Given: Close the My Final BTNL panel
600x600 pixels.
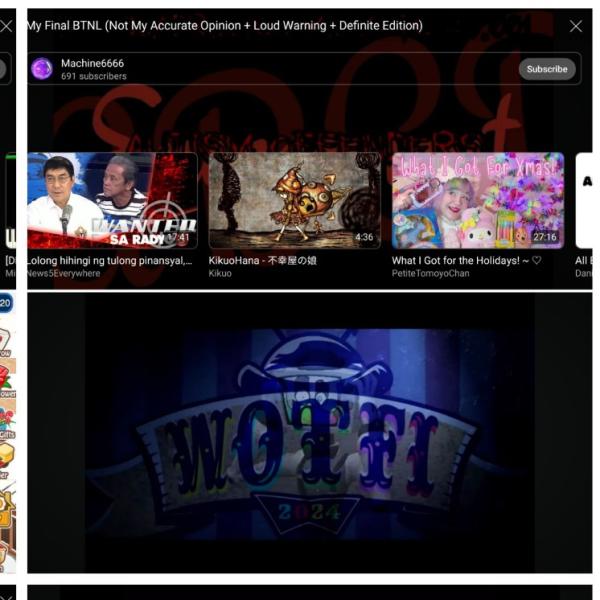Looking at the screenshot, I should (x=576, y=26).
